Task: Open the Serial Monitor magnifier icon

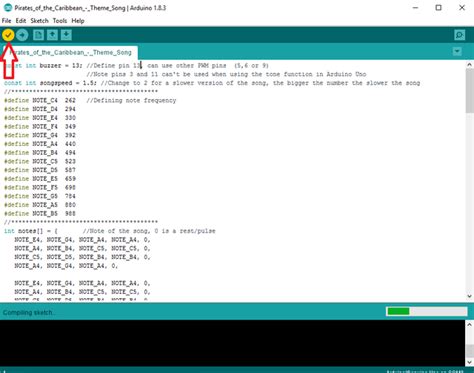Action: tap(459, 35)
